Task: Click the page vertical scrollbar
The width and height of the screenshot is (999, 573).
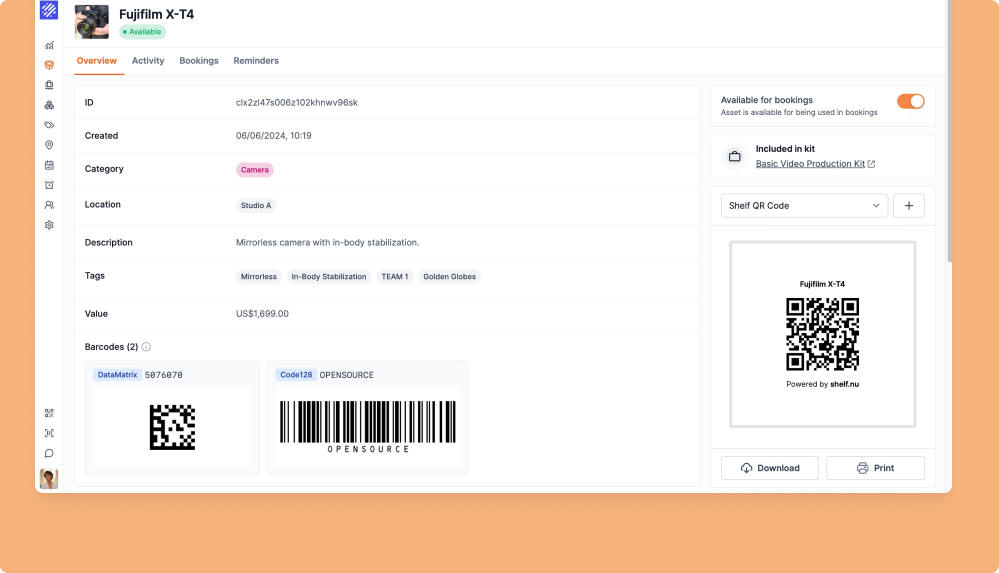Action: coord(949,131)
